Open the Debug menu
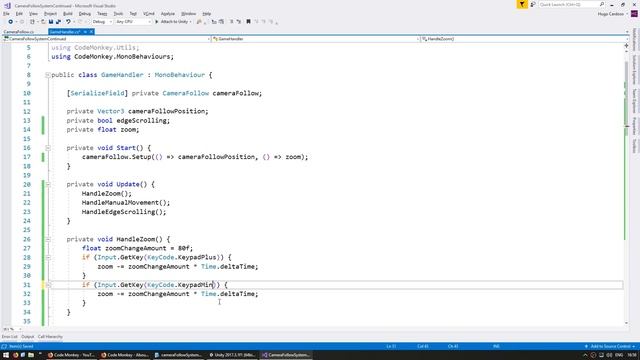Viewport: 640px width, 360px height. [84, 13]
